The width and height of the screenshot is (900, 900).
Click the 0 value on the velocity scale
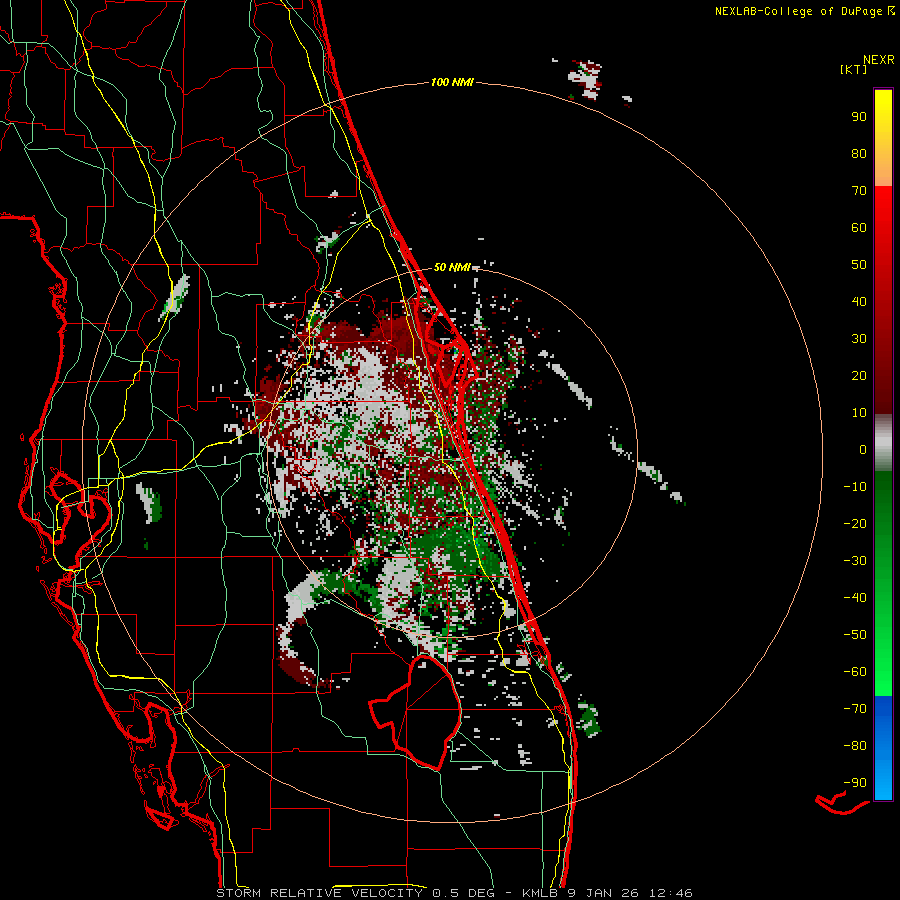pos(863,449)
